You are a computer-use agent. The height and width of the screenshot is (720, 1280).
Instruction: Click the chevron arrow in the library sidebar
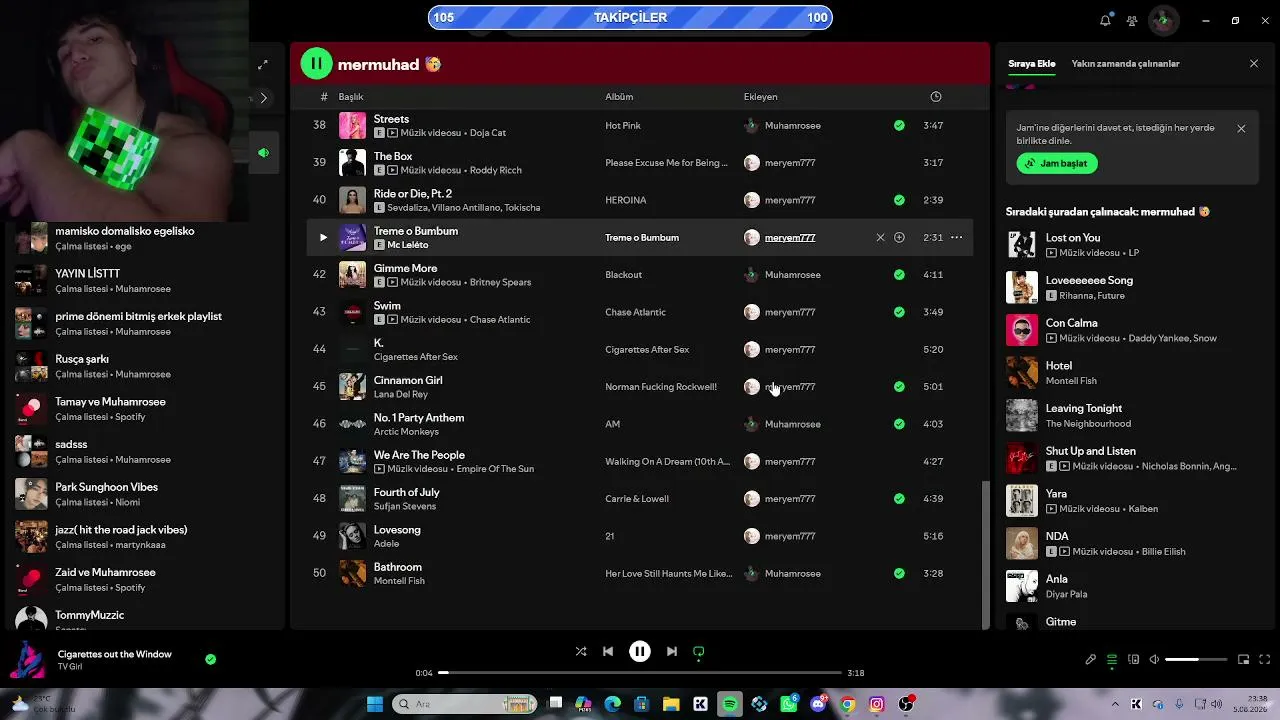pos(263,98)
